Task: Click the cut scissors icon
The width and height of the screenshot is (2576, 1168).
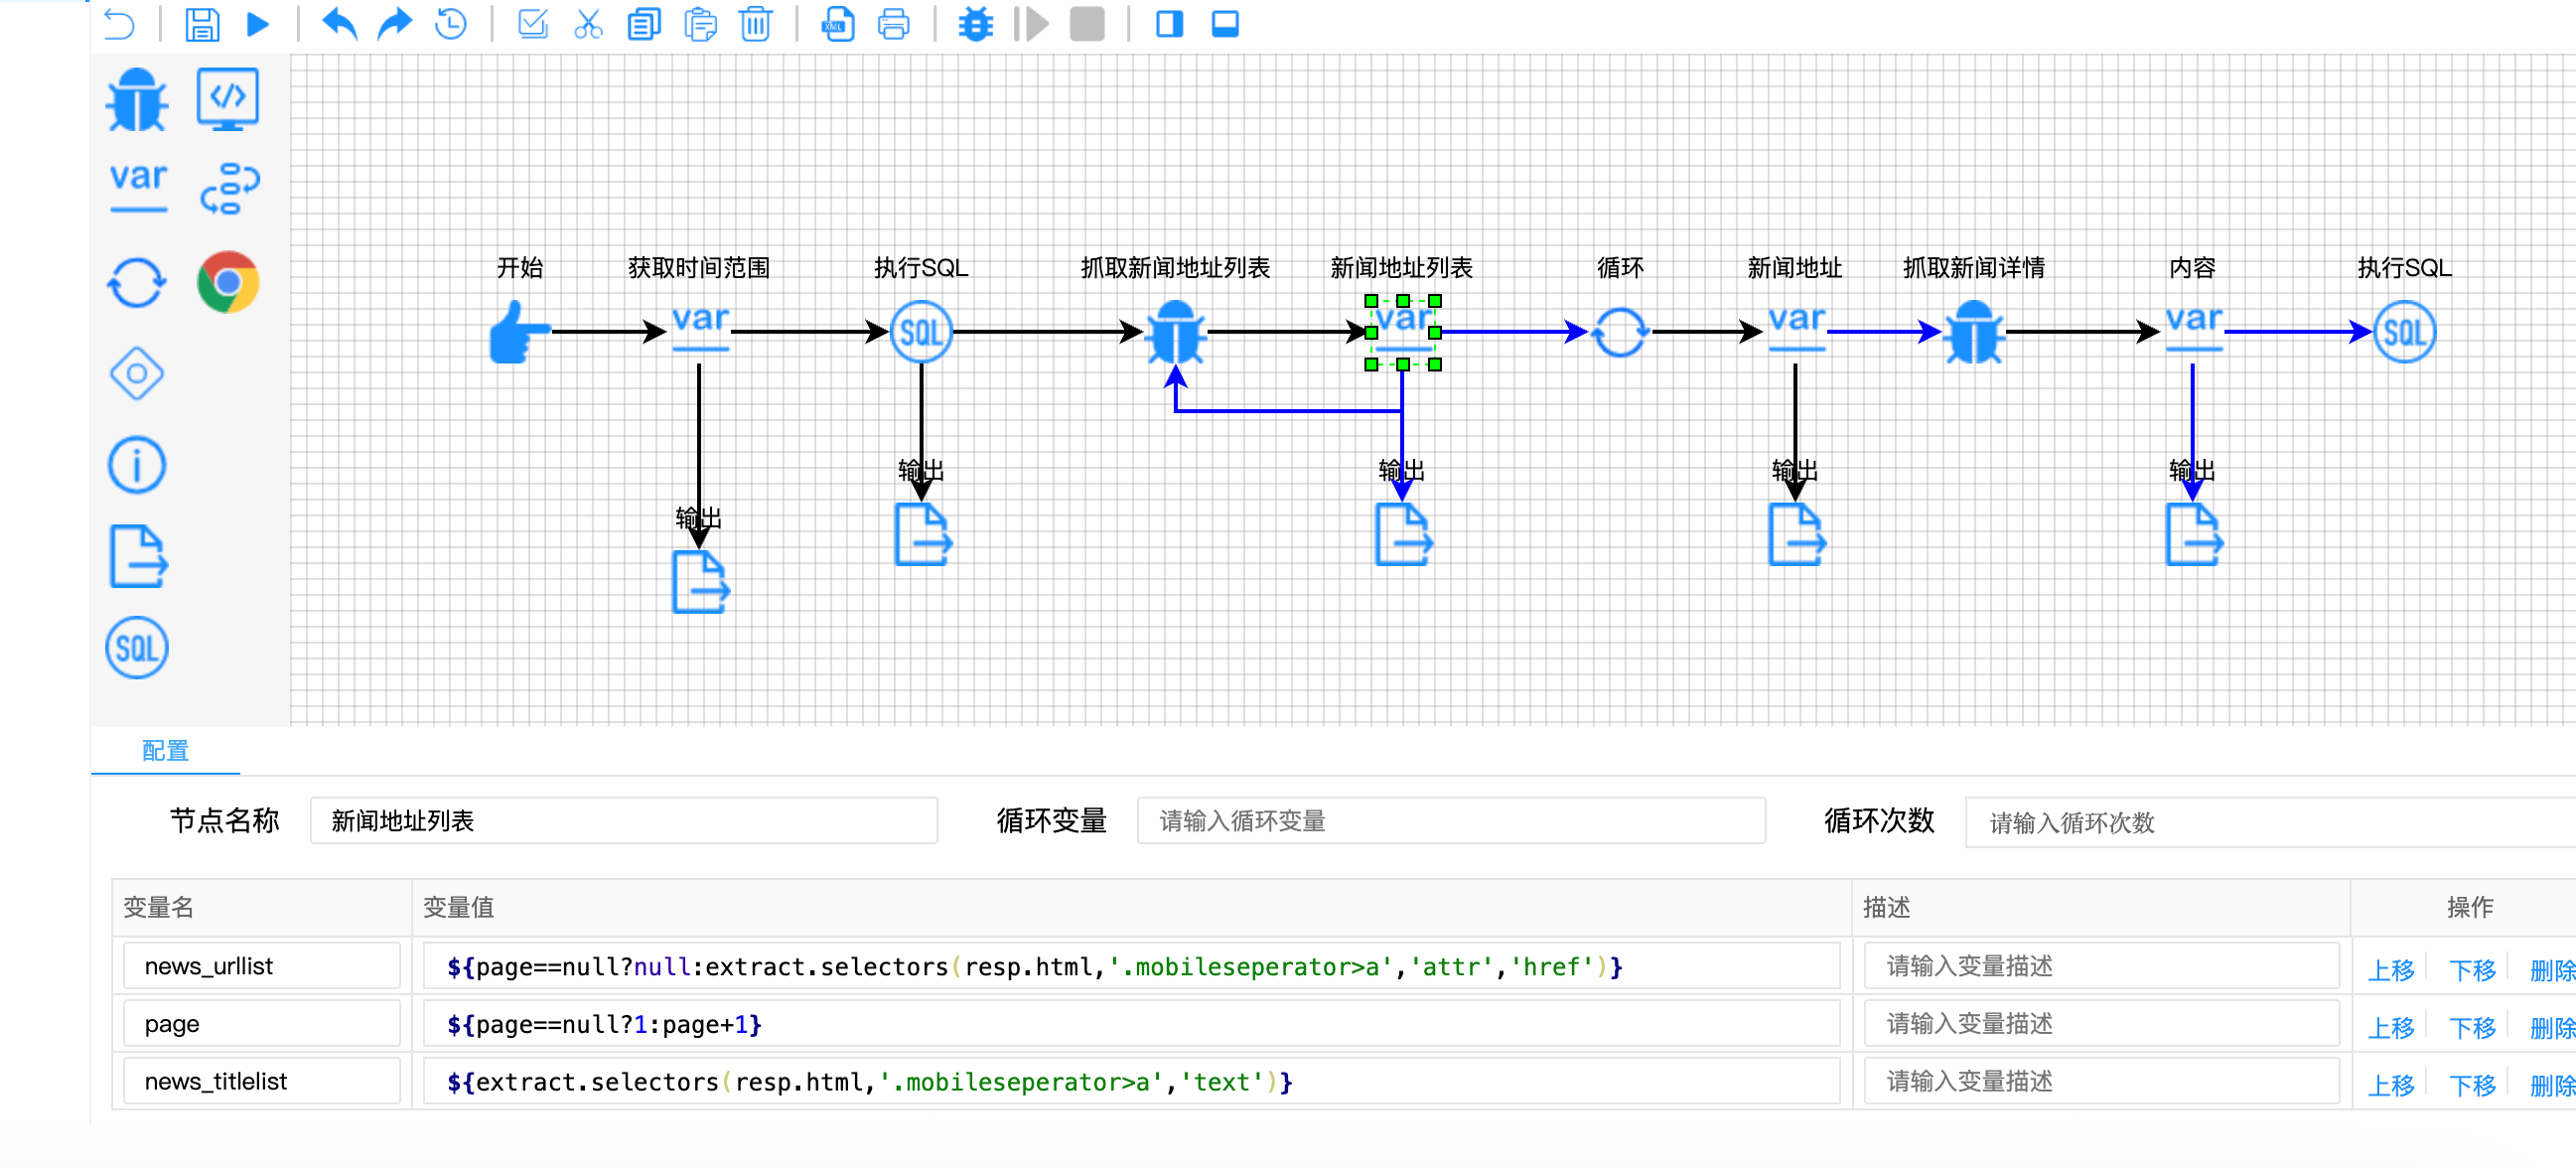Action: point(588,24)
